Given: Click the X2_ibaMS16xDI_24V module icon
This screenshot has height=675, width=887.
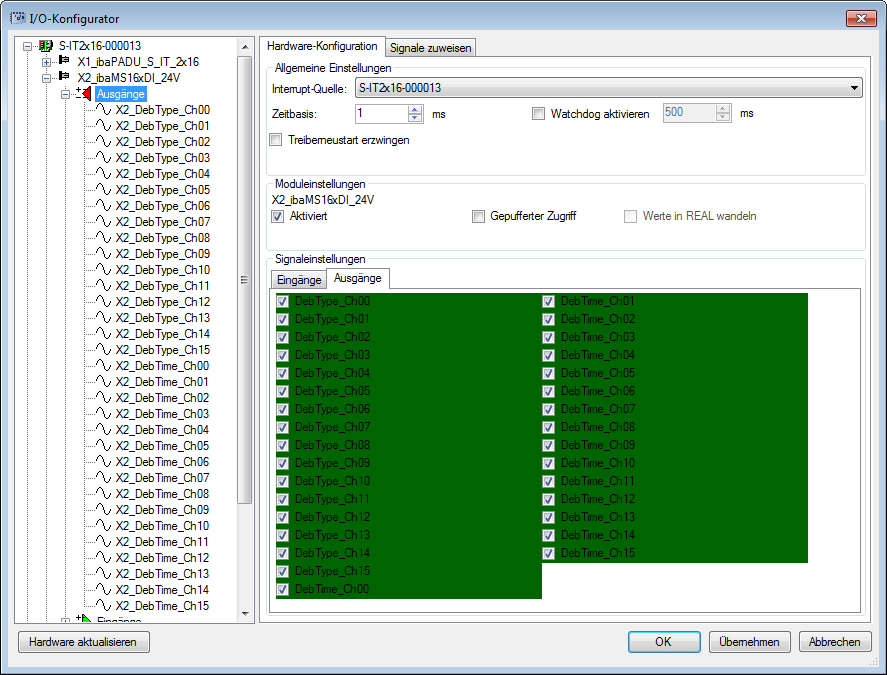Looking at the screenshot, I should point(65,78).
